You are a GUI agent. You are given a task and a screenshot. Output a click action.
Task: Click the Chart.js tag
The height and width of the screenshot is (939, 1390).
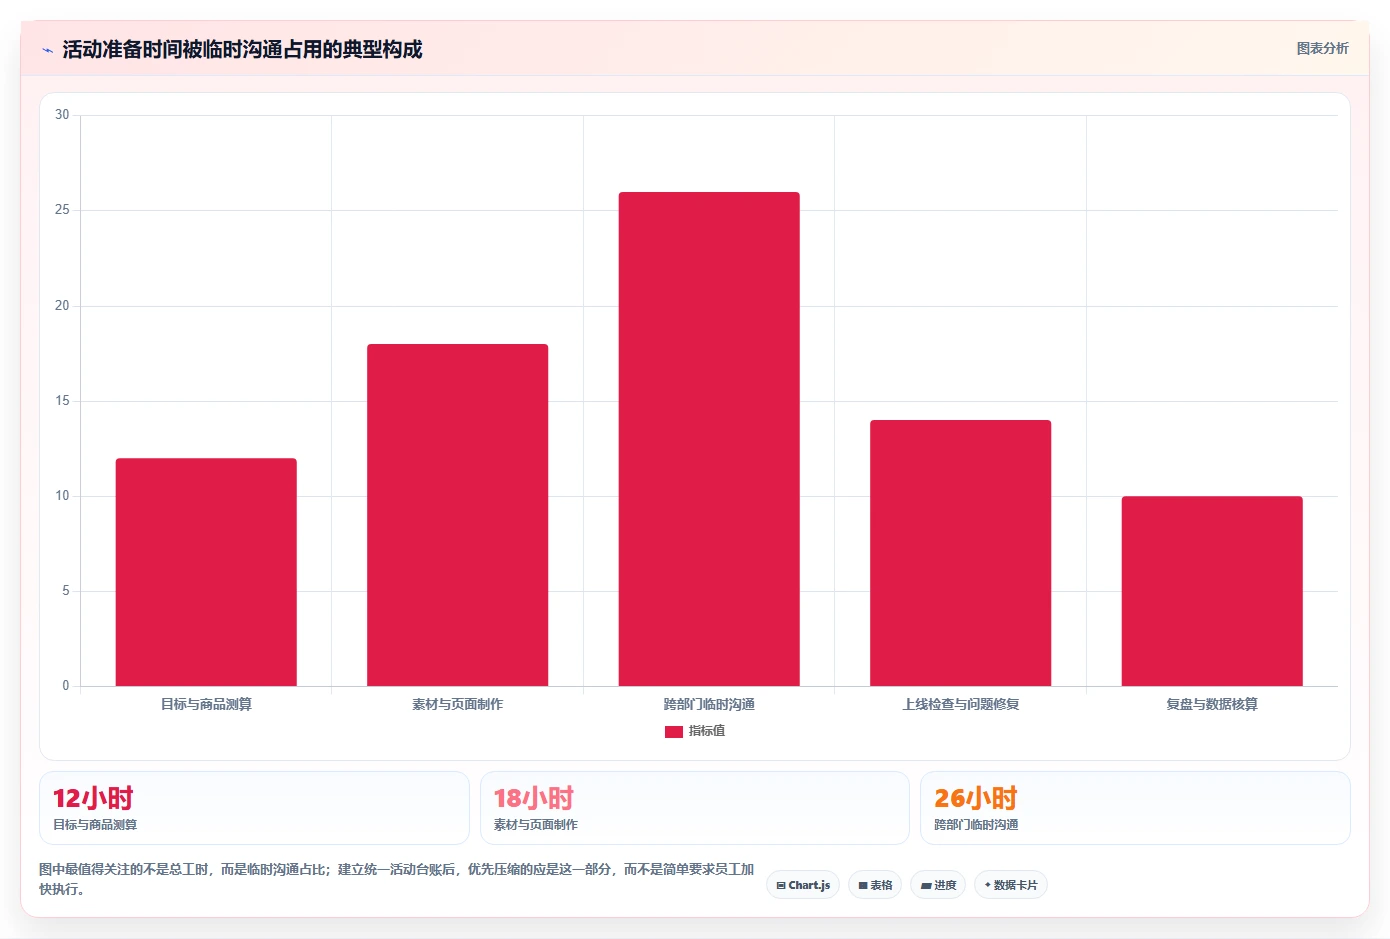pos(803,885)
